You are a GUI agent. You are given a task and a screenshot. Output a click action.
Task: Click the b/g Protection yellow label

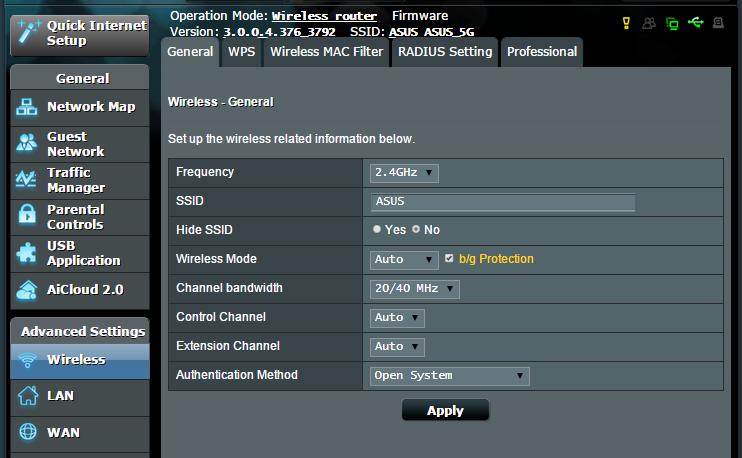[x=496, y=259]
